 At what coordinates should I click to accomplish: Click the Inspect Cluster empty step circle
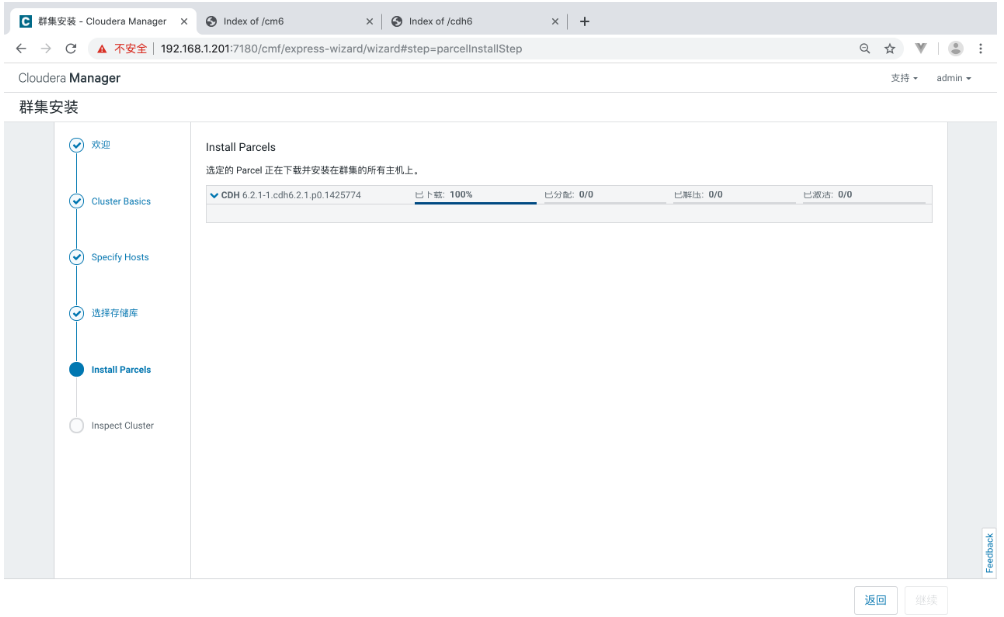pos(76,426)
